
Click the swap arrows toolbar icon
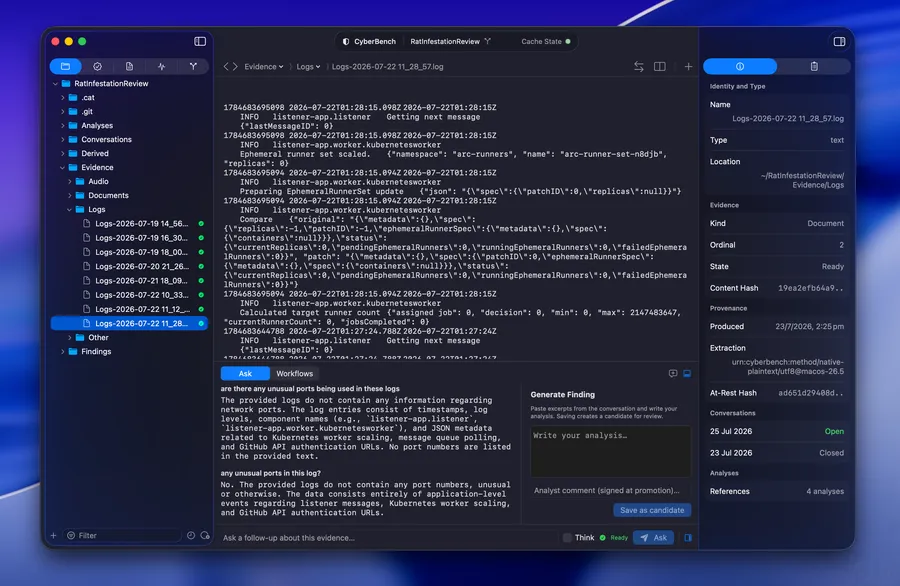coord(639,67)
